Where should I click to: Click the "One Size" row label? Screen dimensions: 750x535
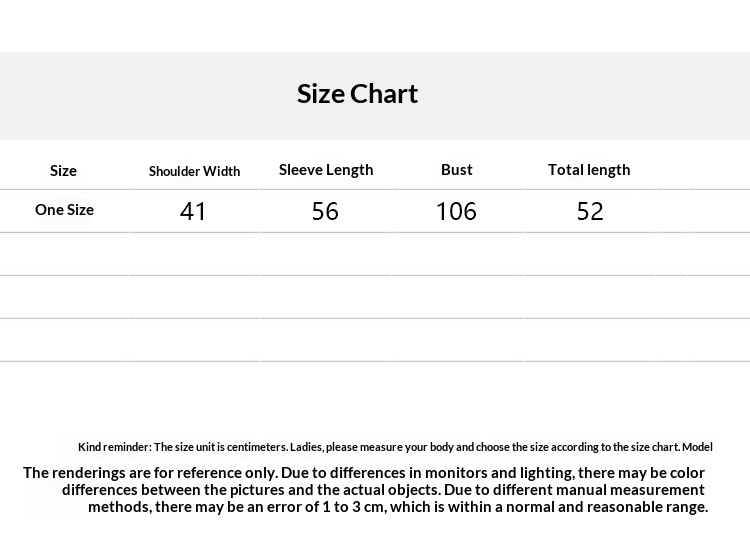pyautogui.click(x=64, y=210)
